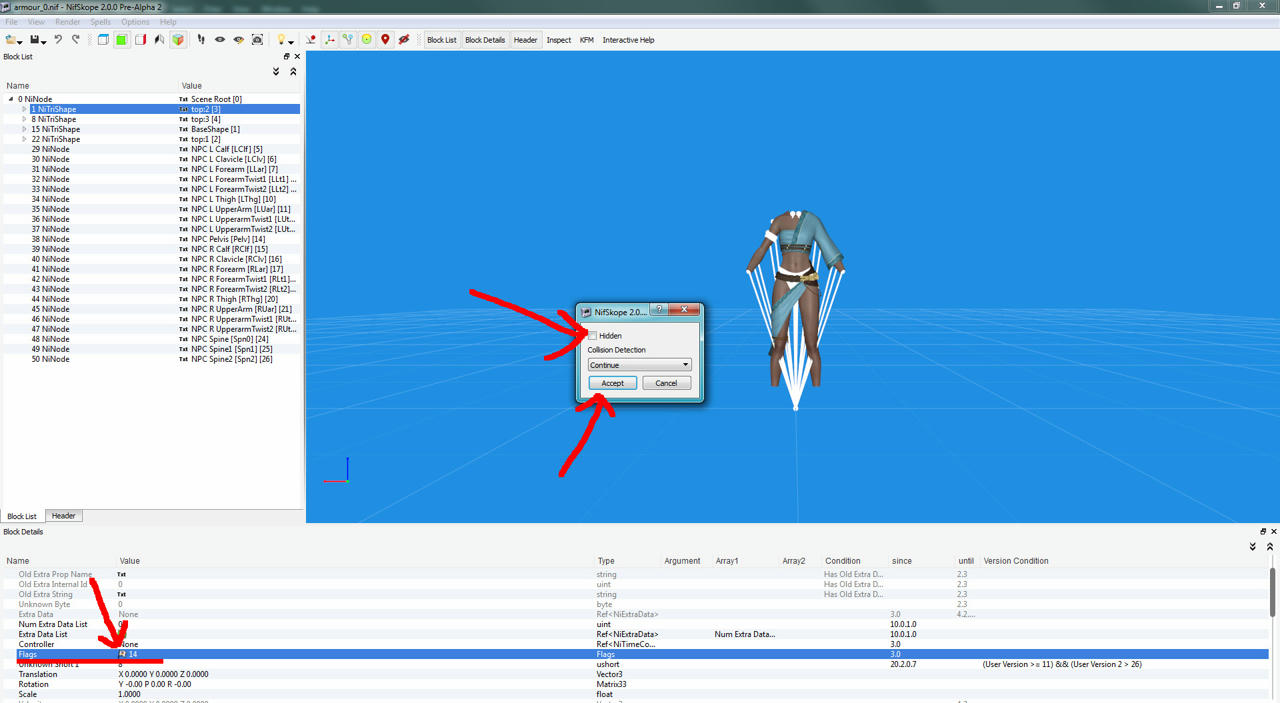The height and width of the screenshot is (703, 1280).
Task: Toggle the yellow-green circle icon
Action: 367,40
